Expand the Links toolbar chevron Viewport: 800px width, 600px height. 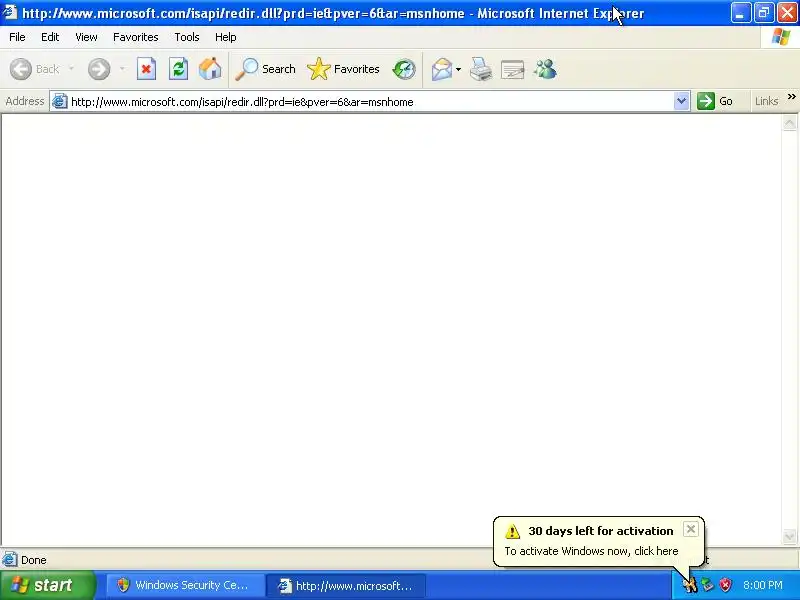tap(791, 97)
